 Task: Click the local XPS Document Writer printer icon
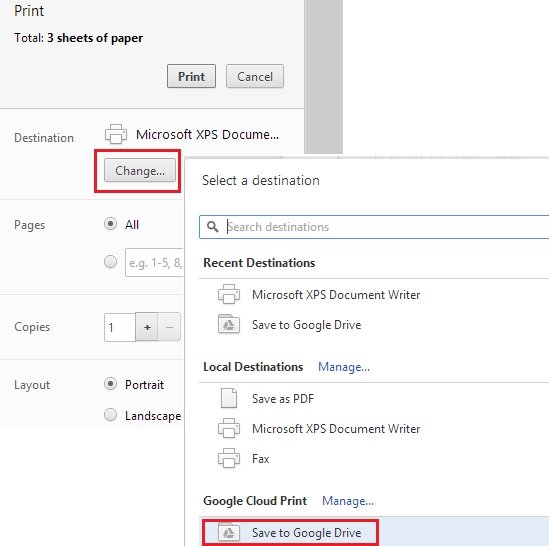click(229, 428)
